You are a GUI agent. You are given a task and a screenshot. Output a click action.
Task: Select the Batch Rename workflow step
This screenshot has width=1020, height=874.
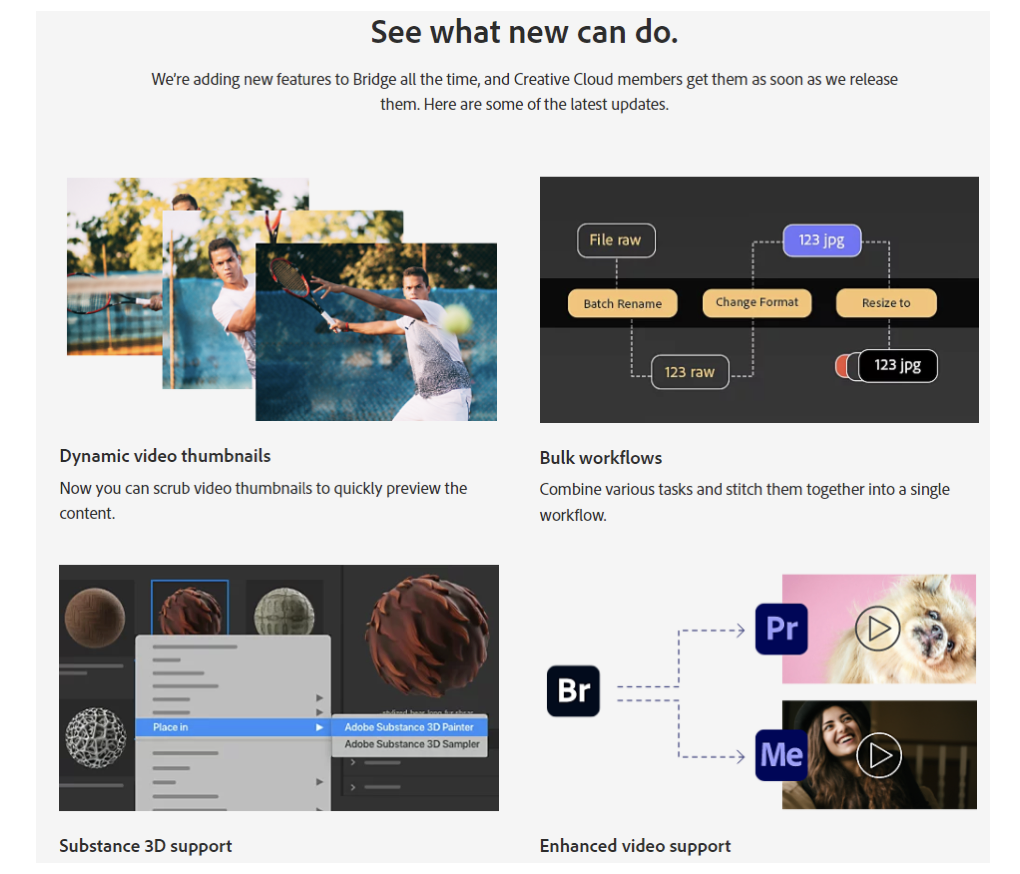[622, 303]
